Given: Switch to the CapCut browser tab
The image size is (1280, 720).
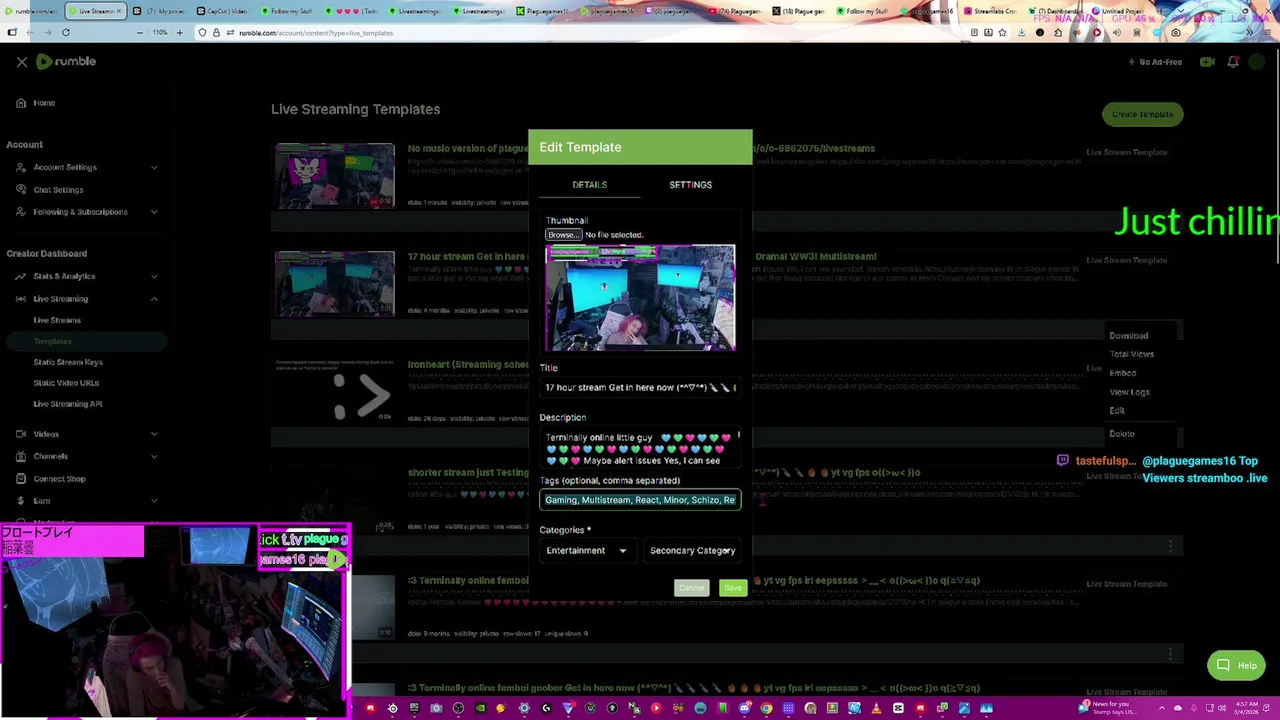Looking at the screenshot, I should pyautogui.click(x=222, y=11).
